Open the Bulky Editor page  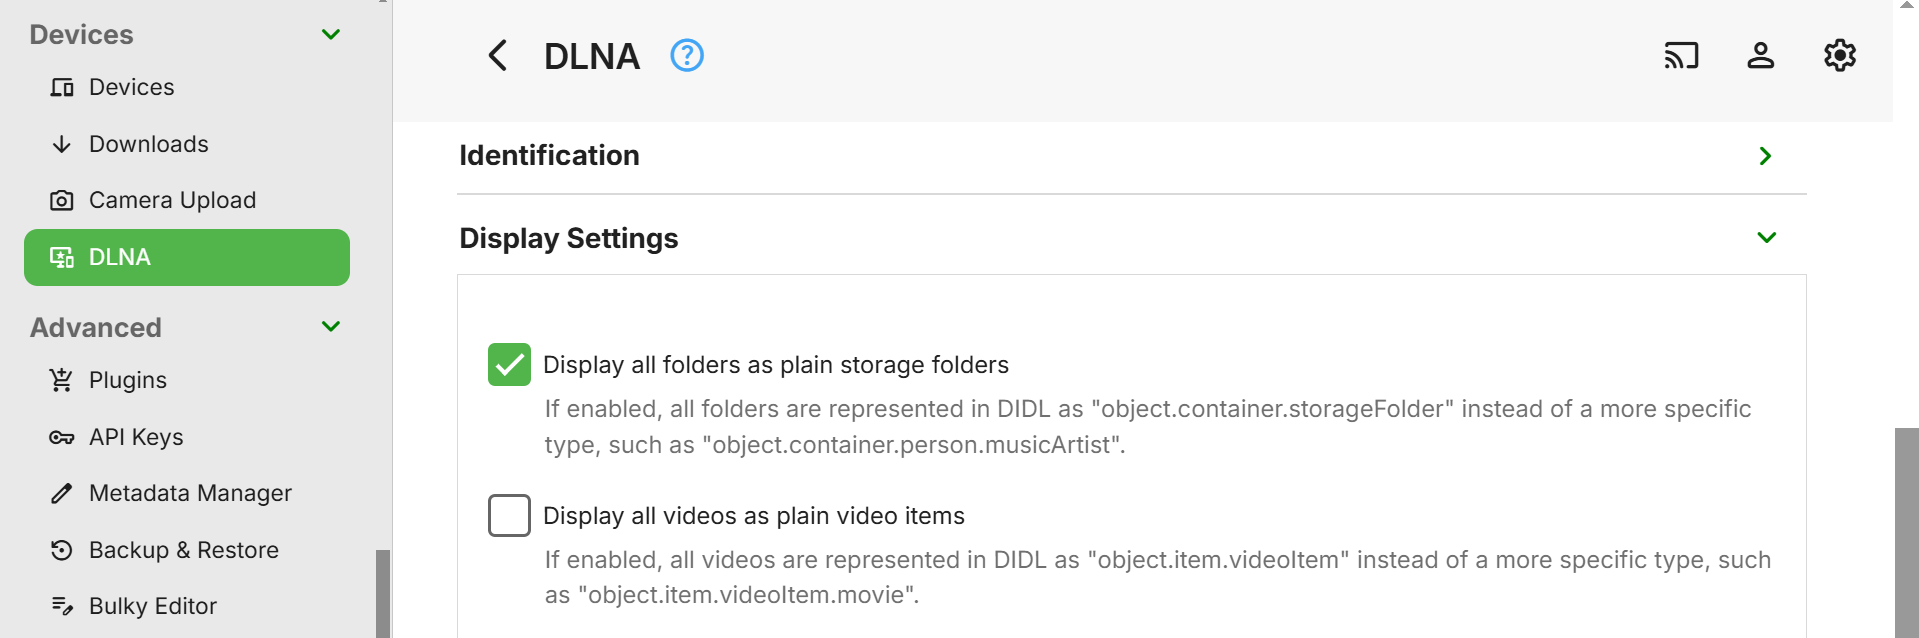click(152, 607)
